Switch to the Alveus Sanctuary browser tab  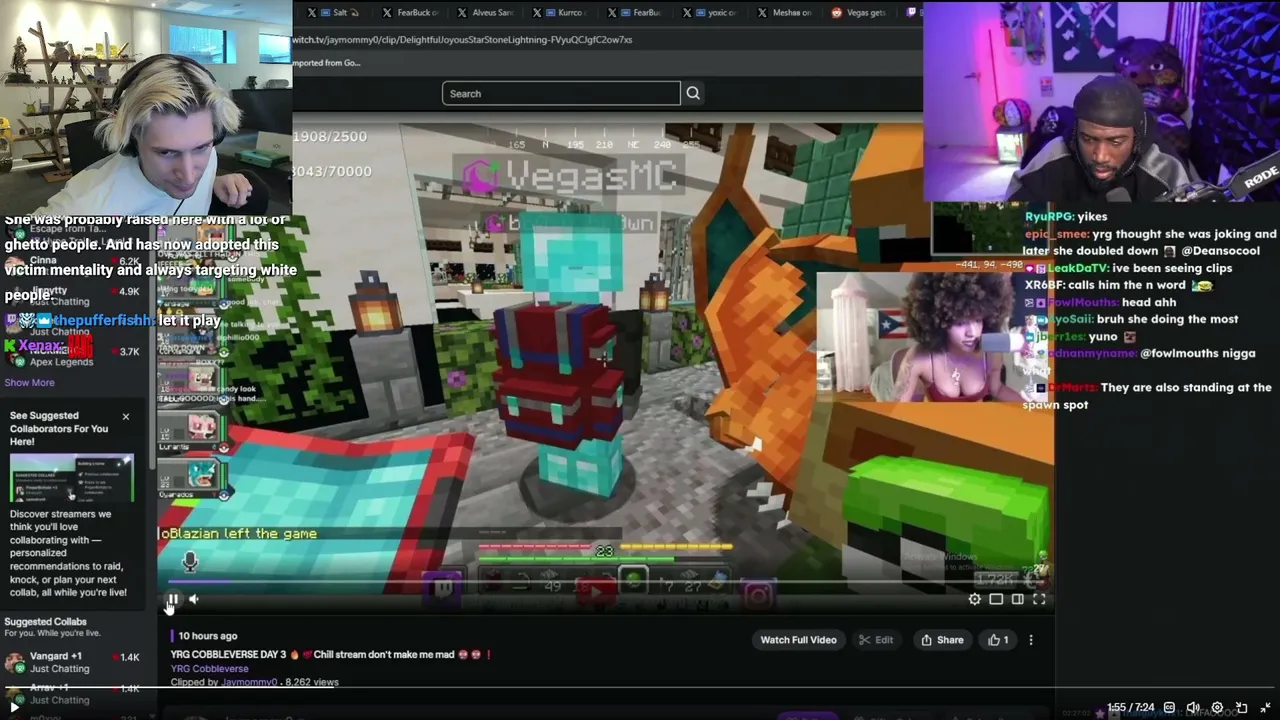click(x=485, y=13)
